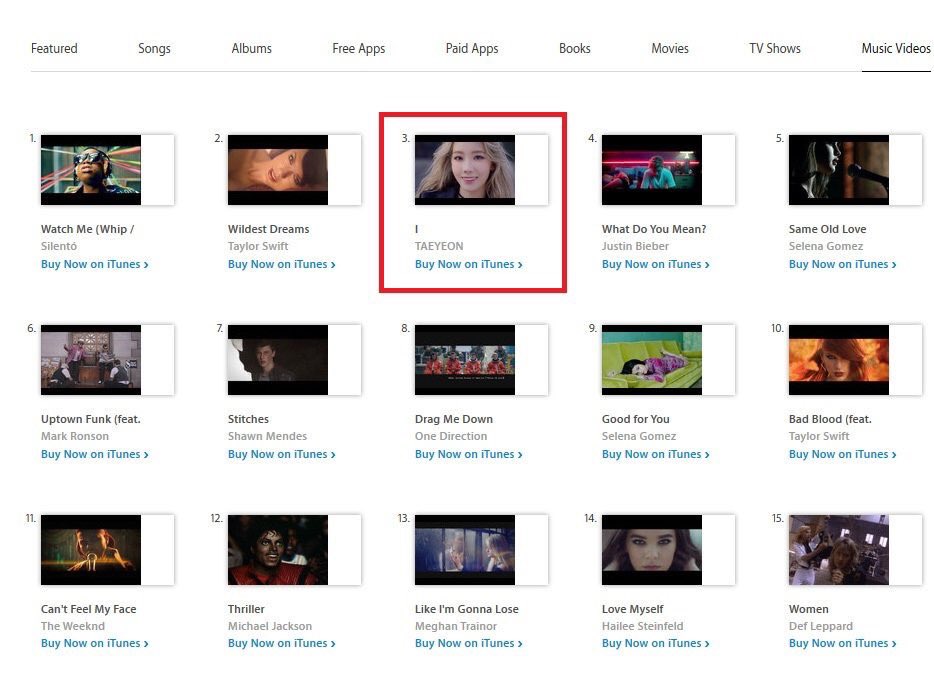The height and width of the screenshot is (686, 934).
Task: Buy Like I'm Gonna Lose on iTunes
Action: (x=469, y=643)
